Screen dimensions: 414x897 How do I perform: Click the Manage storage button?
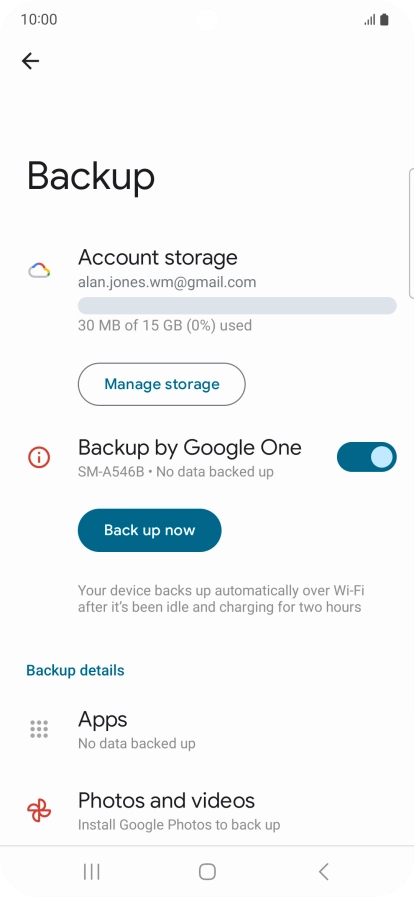pos(161,384)
